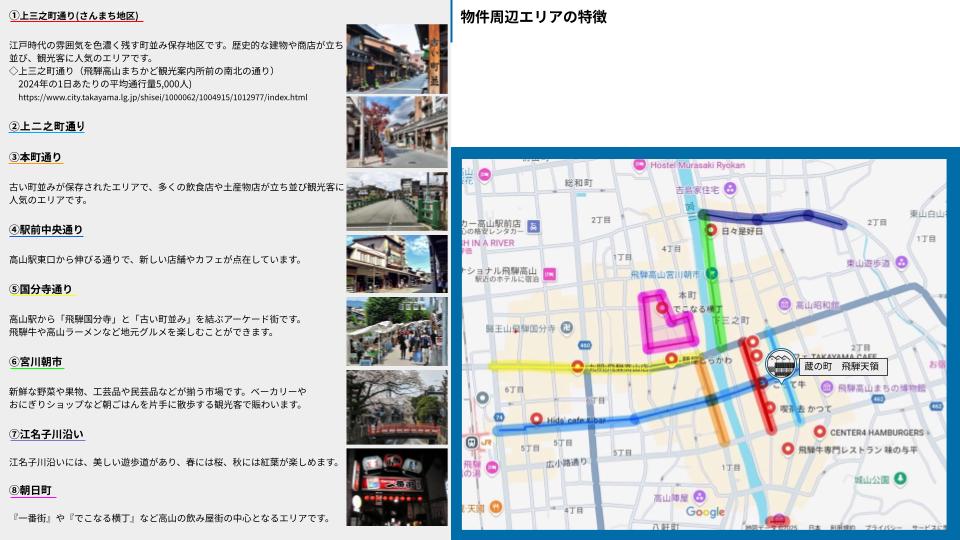Select the green 城山公園 park pin
The width and height of the screenshot is (960, 540).
[899, 478]
